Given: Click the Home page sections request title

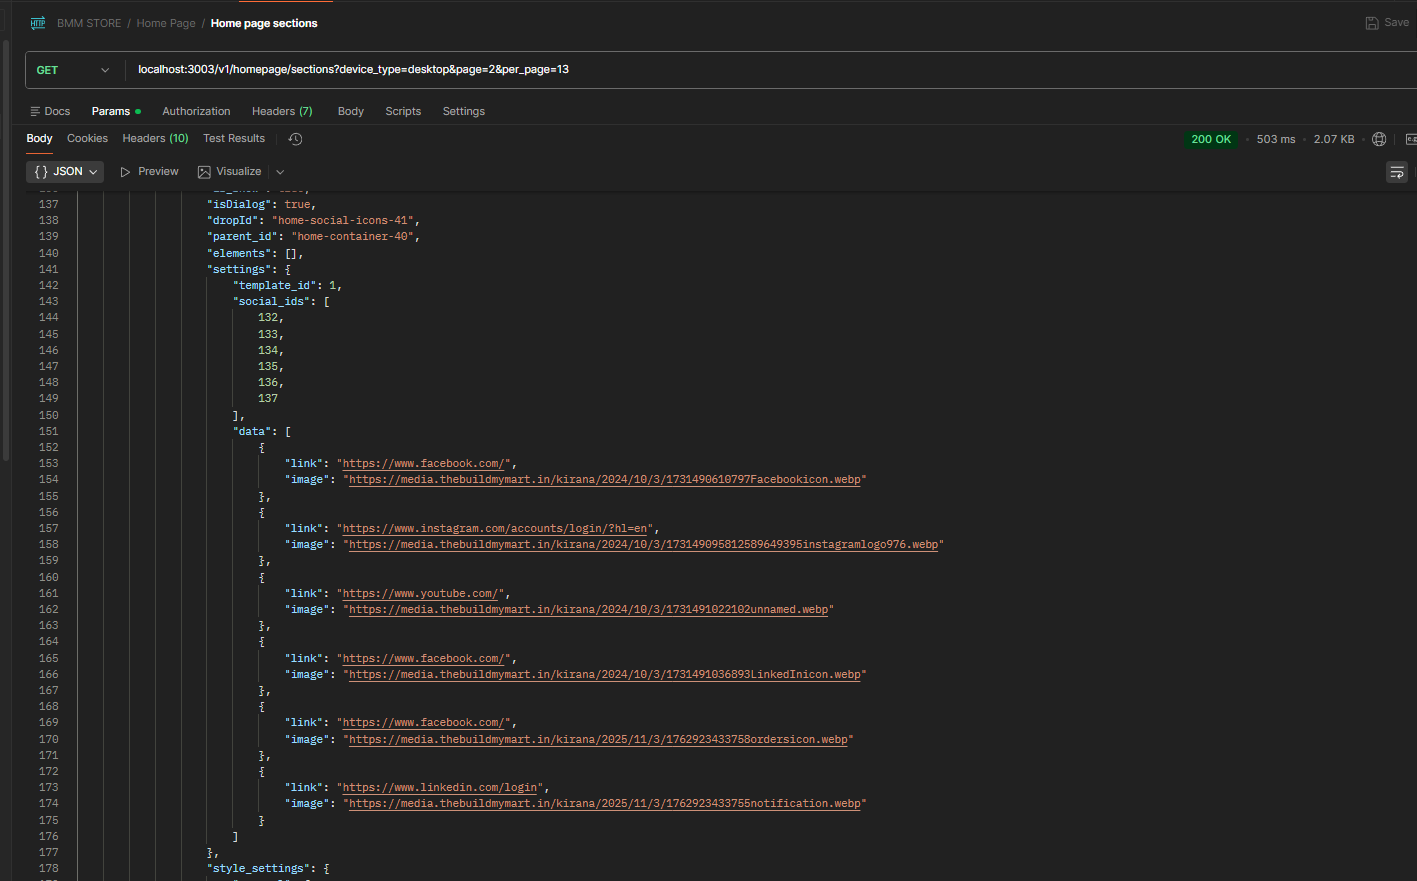Looking at the screenshot, I should [x=264, y=23].
